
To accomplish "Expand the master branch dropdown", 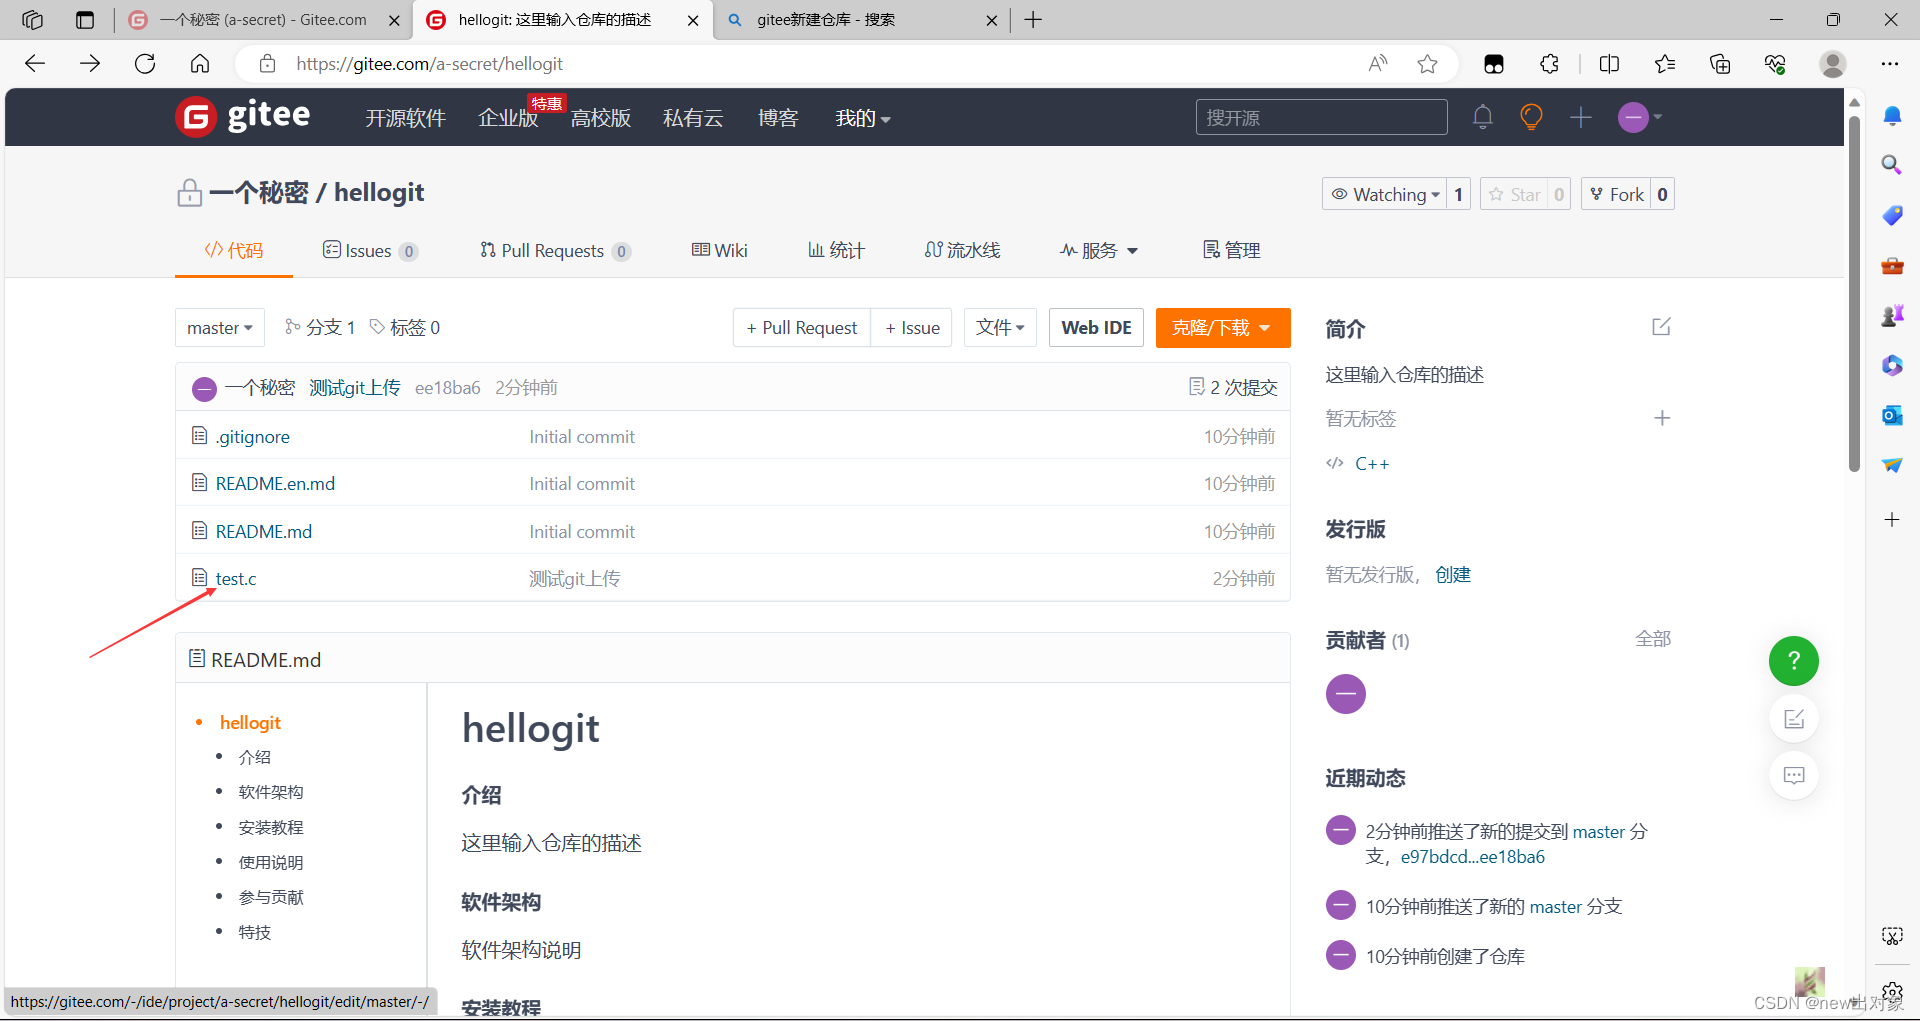I will 219,327.
